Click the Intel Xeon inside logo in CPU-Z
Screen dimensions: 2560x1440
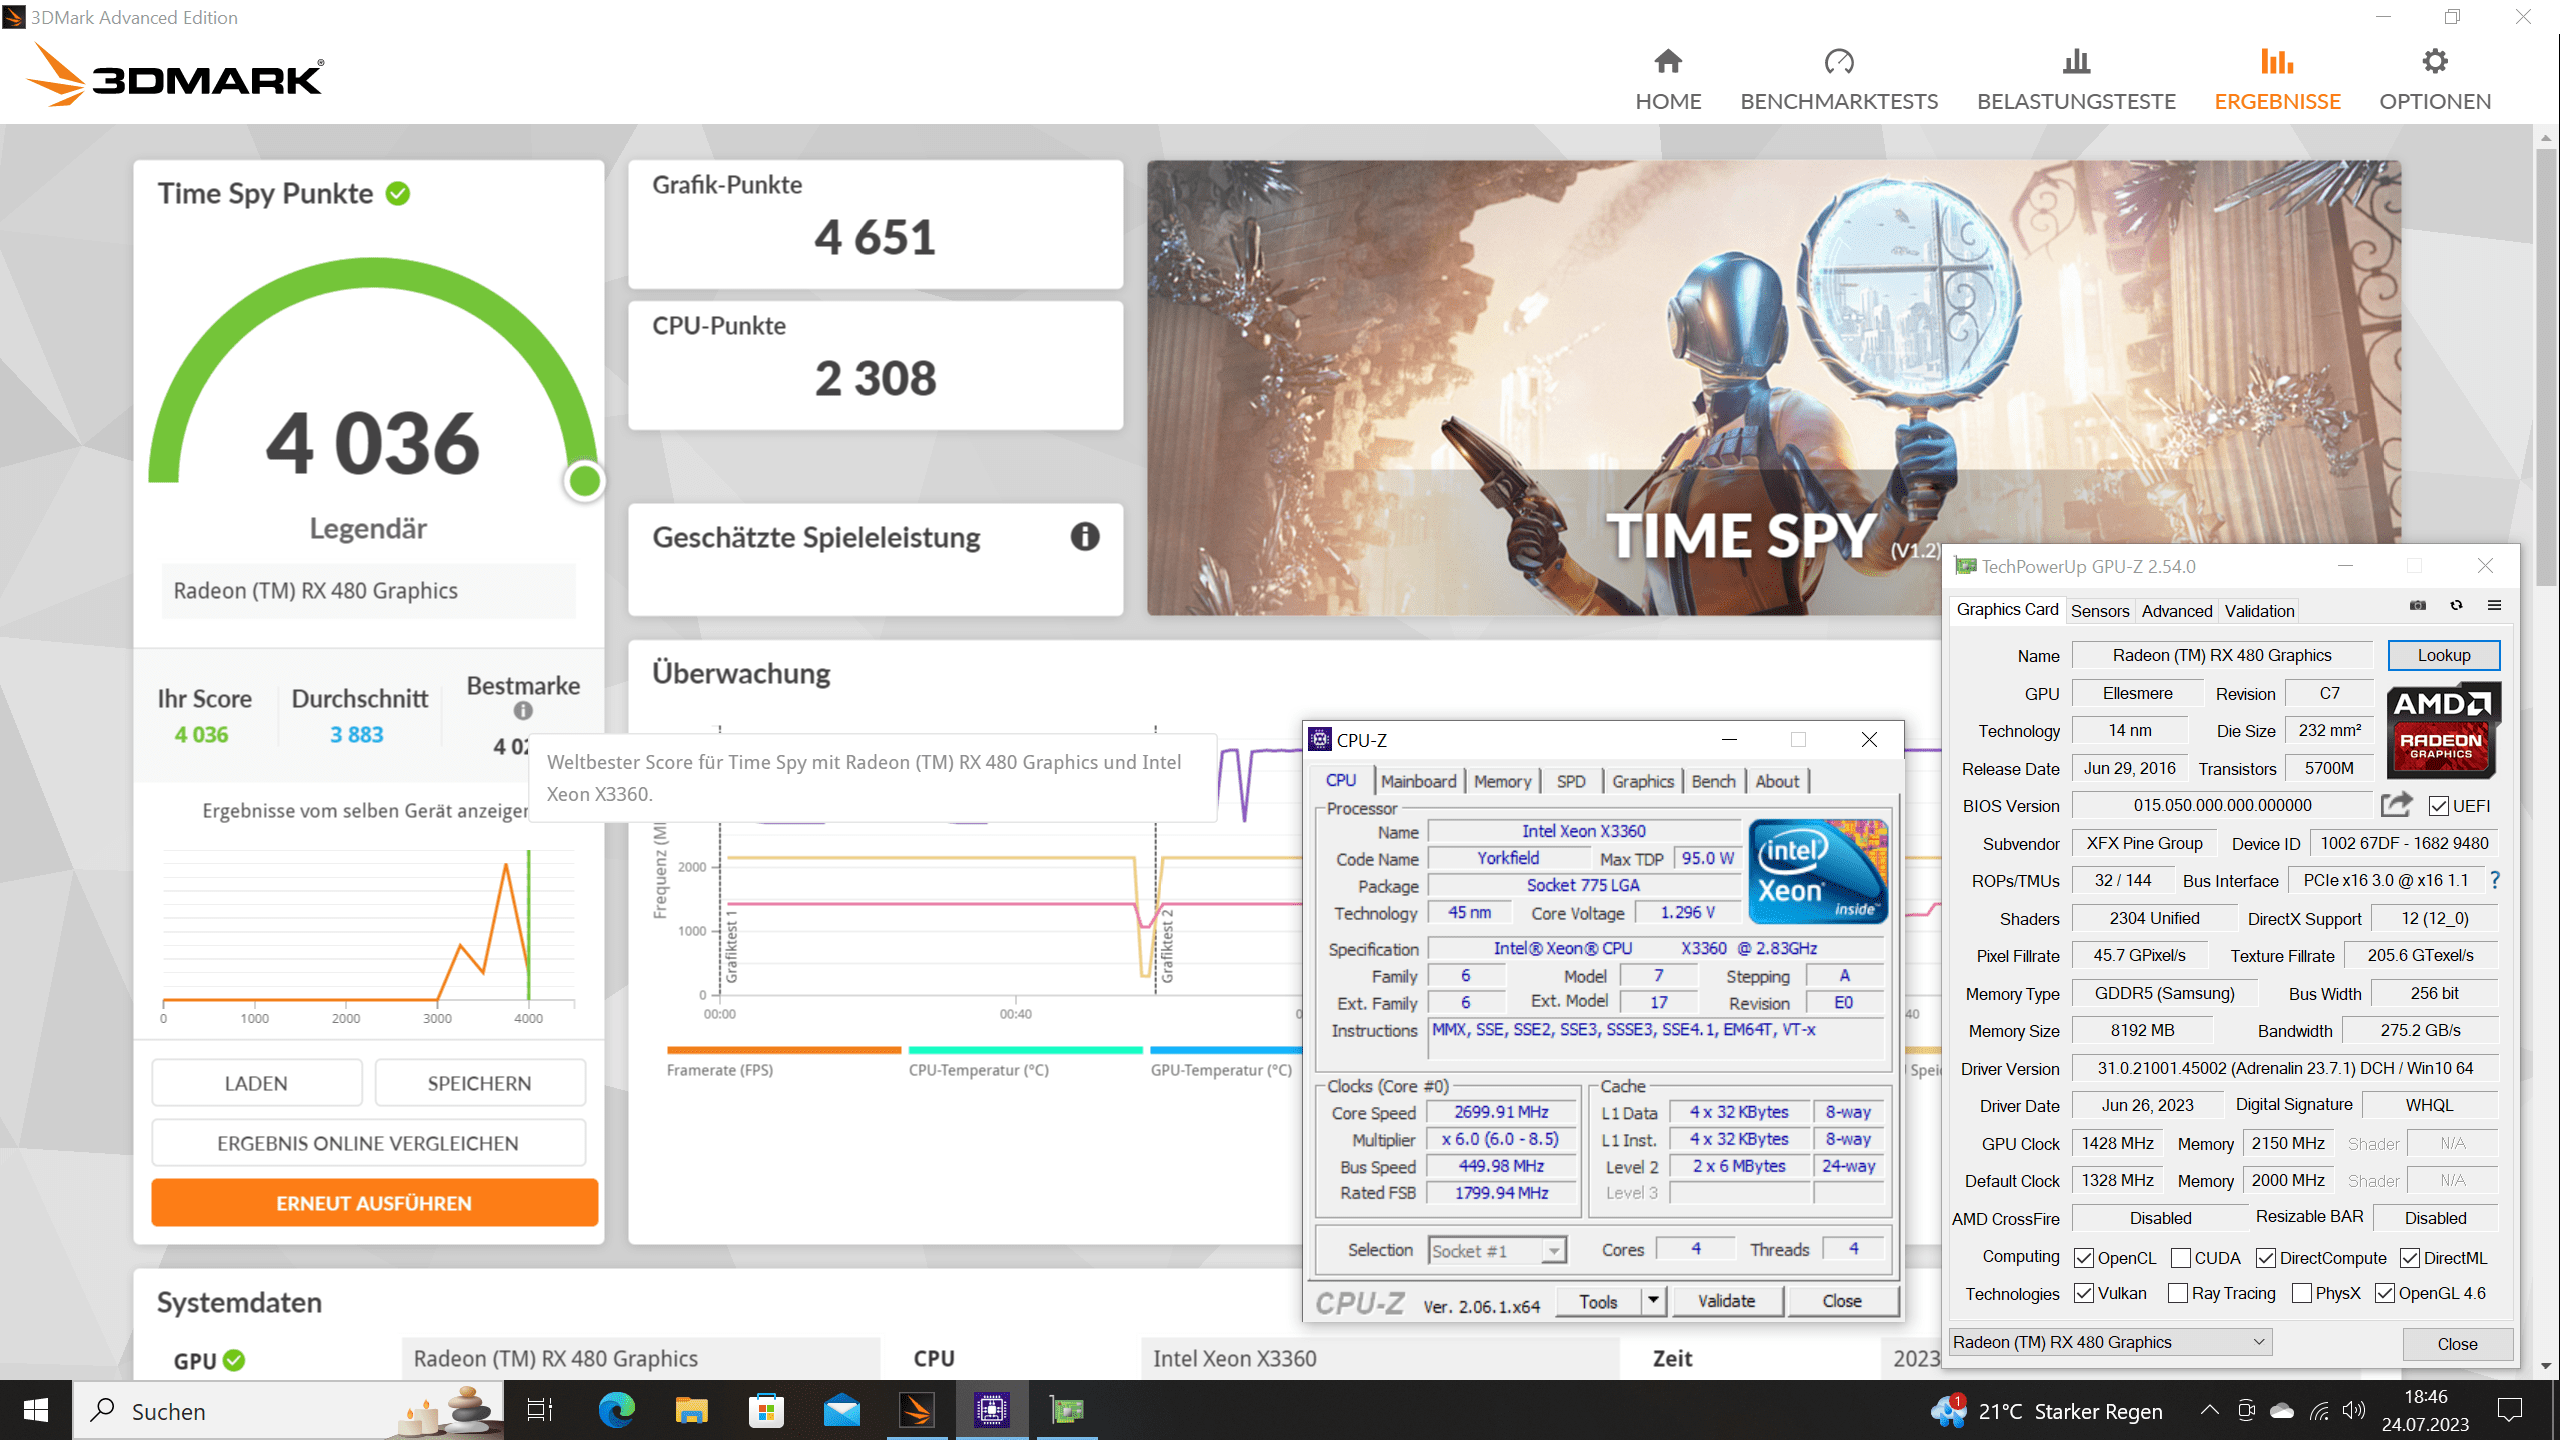(x=1817, y=871)
